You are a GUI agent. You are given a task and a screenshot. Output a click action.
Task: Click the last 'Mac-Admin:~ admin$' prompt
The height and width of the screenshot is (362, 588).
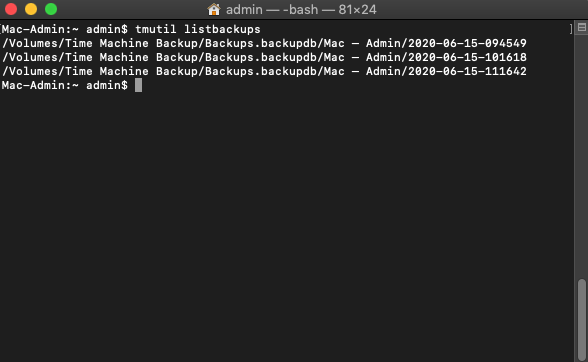[x=64, y=85]
